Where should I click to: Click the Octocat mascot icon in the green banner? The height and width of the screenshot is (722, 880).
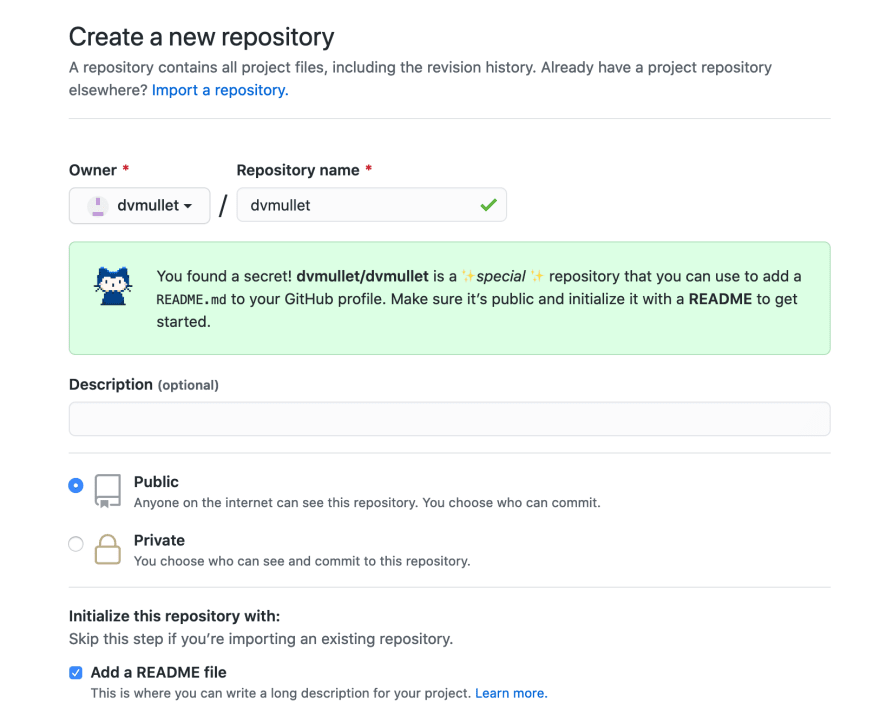pos(113,286)
